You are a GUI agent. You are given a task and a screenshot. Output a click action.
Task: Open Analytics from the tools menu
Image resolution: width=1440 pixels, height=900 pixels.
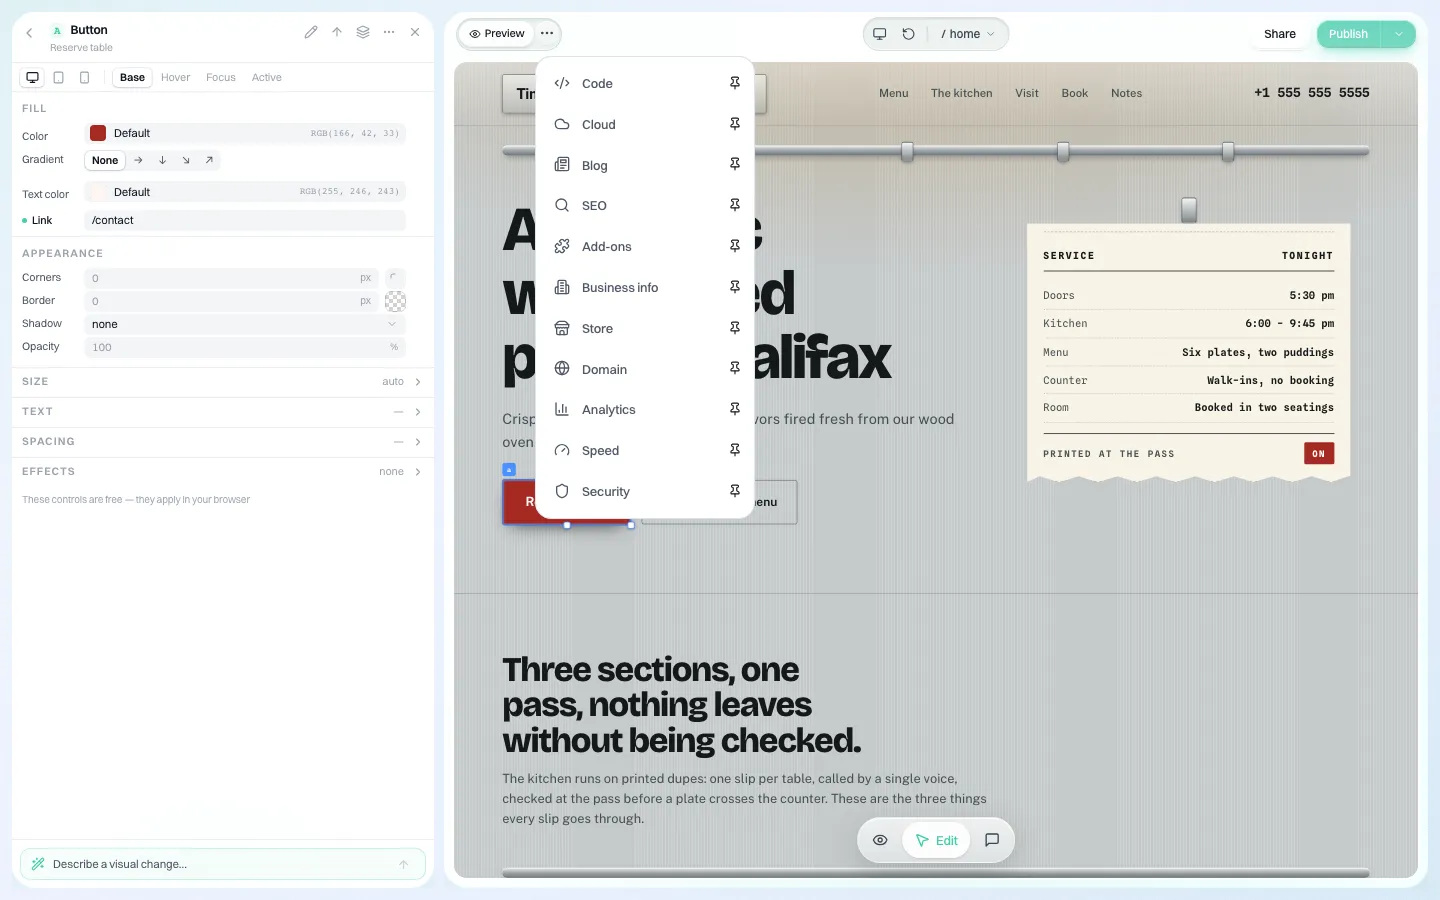(645, 410)
